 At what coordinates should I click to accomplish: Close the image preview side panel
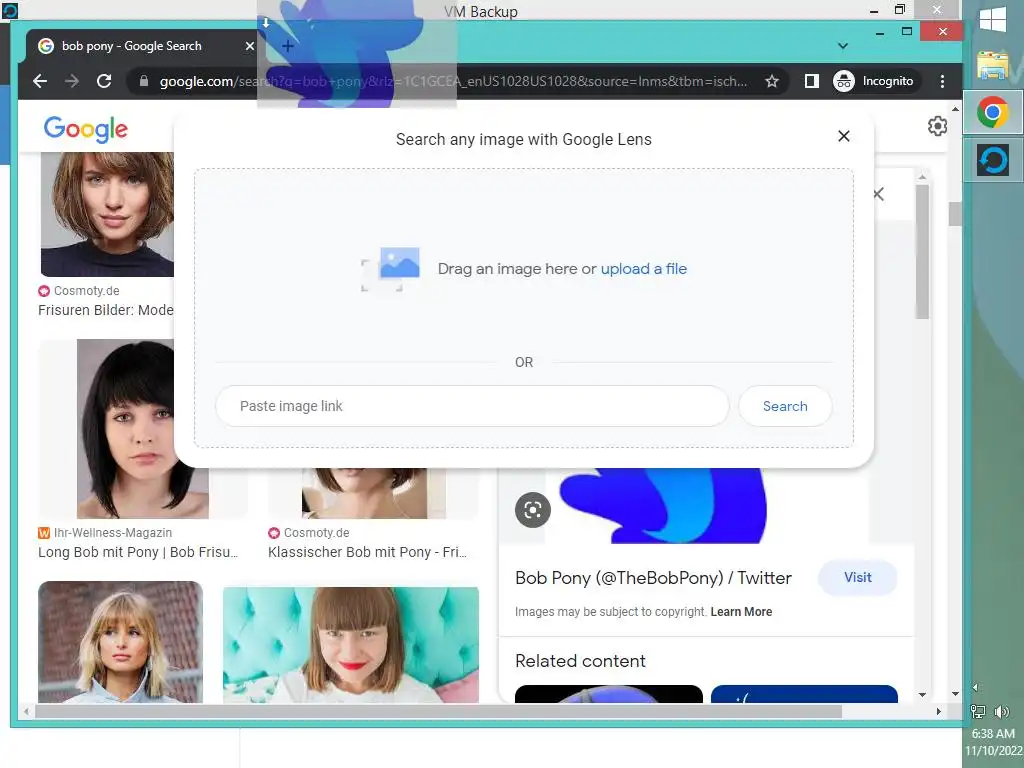(x=878, y=194)
